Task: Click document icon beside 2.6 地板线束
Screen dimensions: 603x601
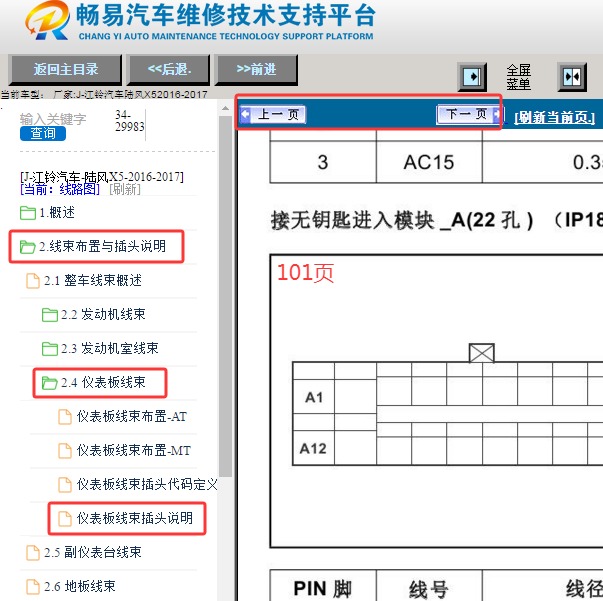Action: pos(33,586)
